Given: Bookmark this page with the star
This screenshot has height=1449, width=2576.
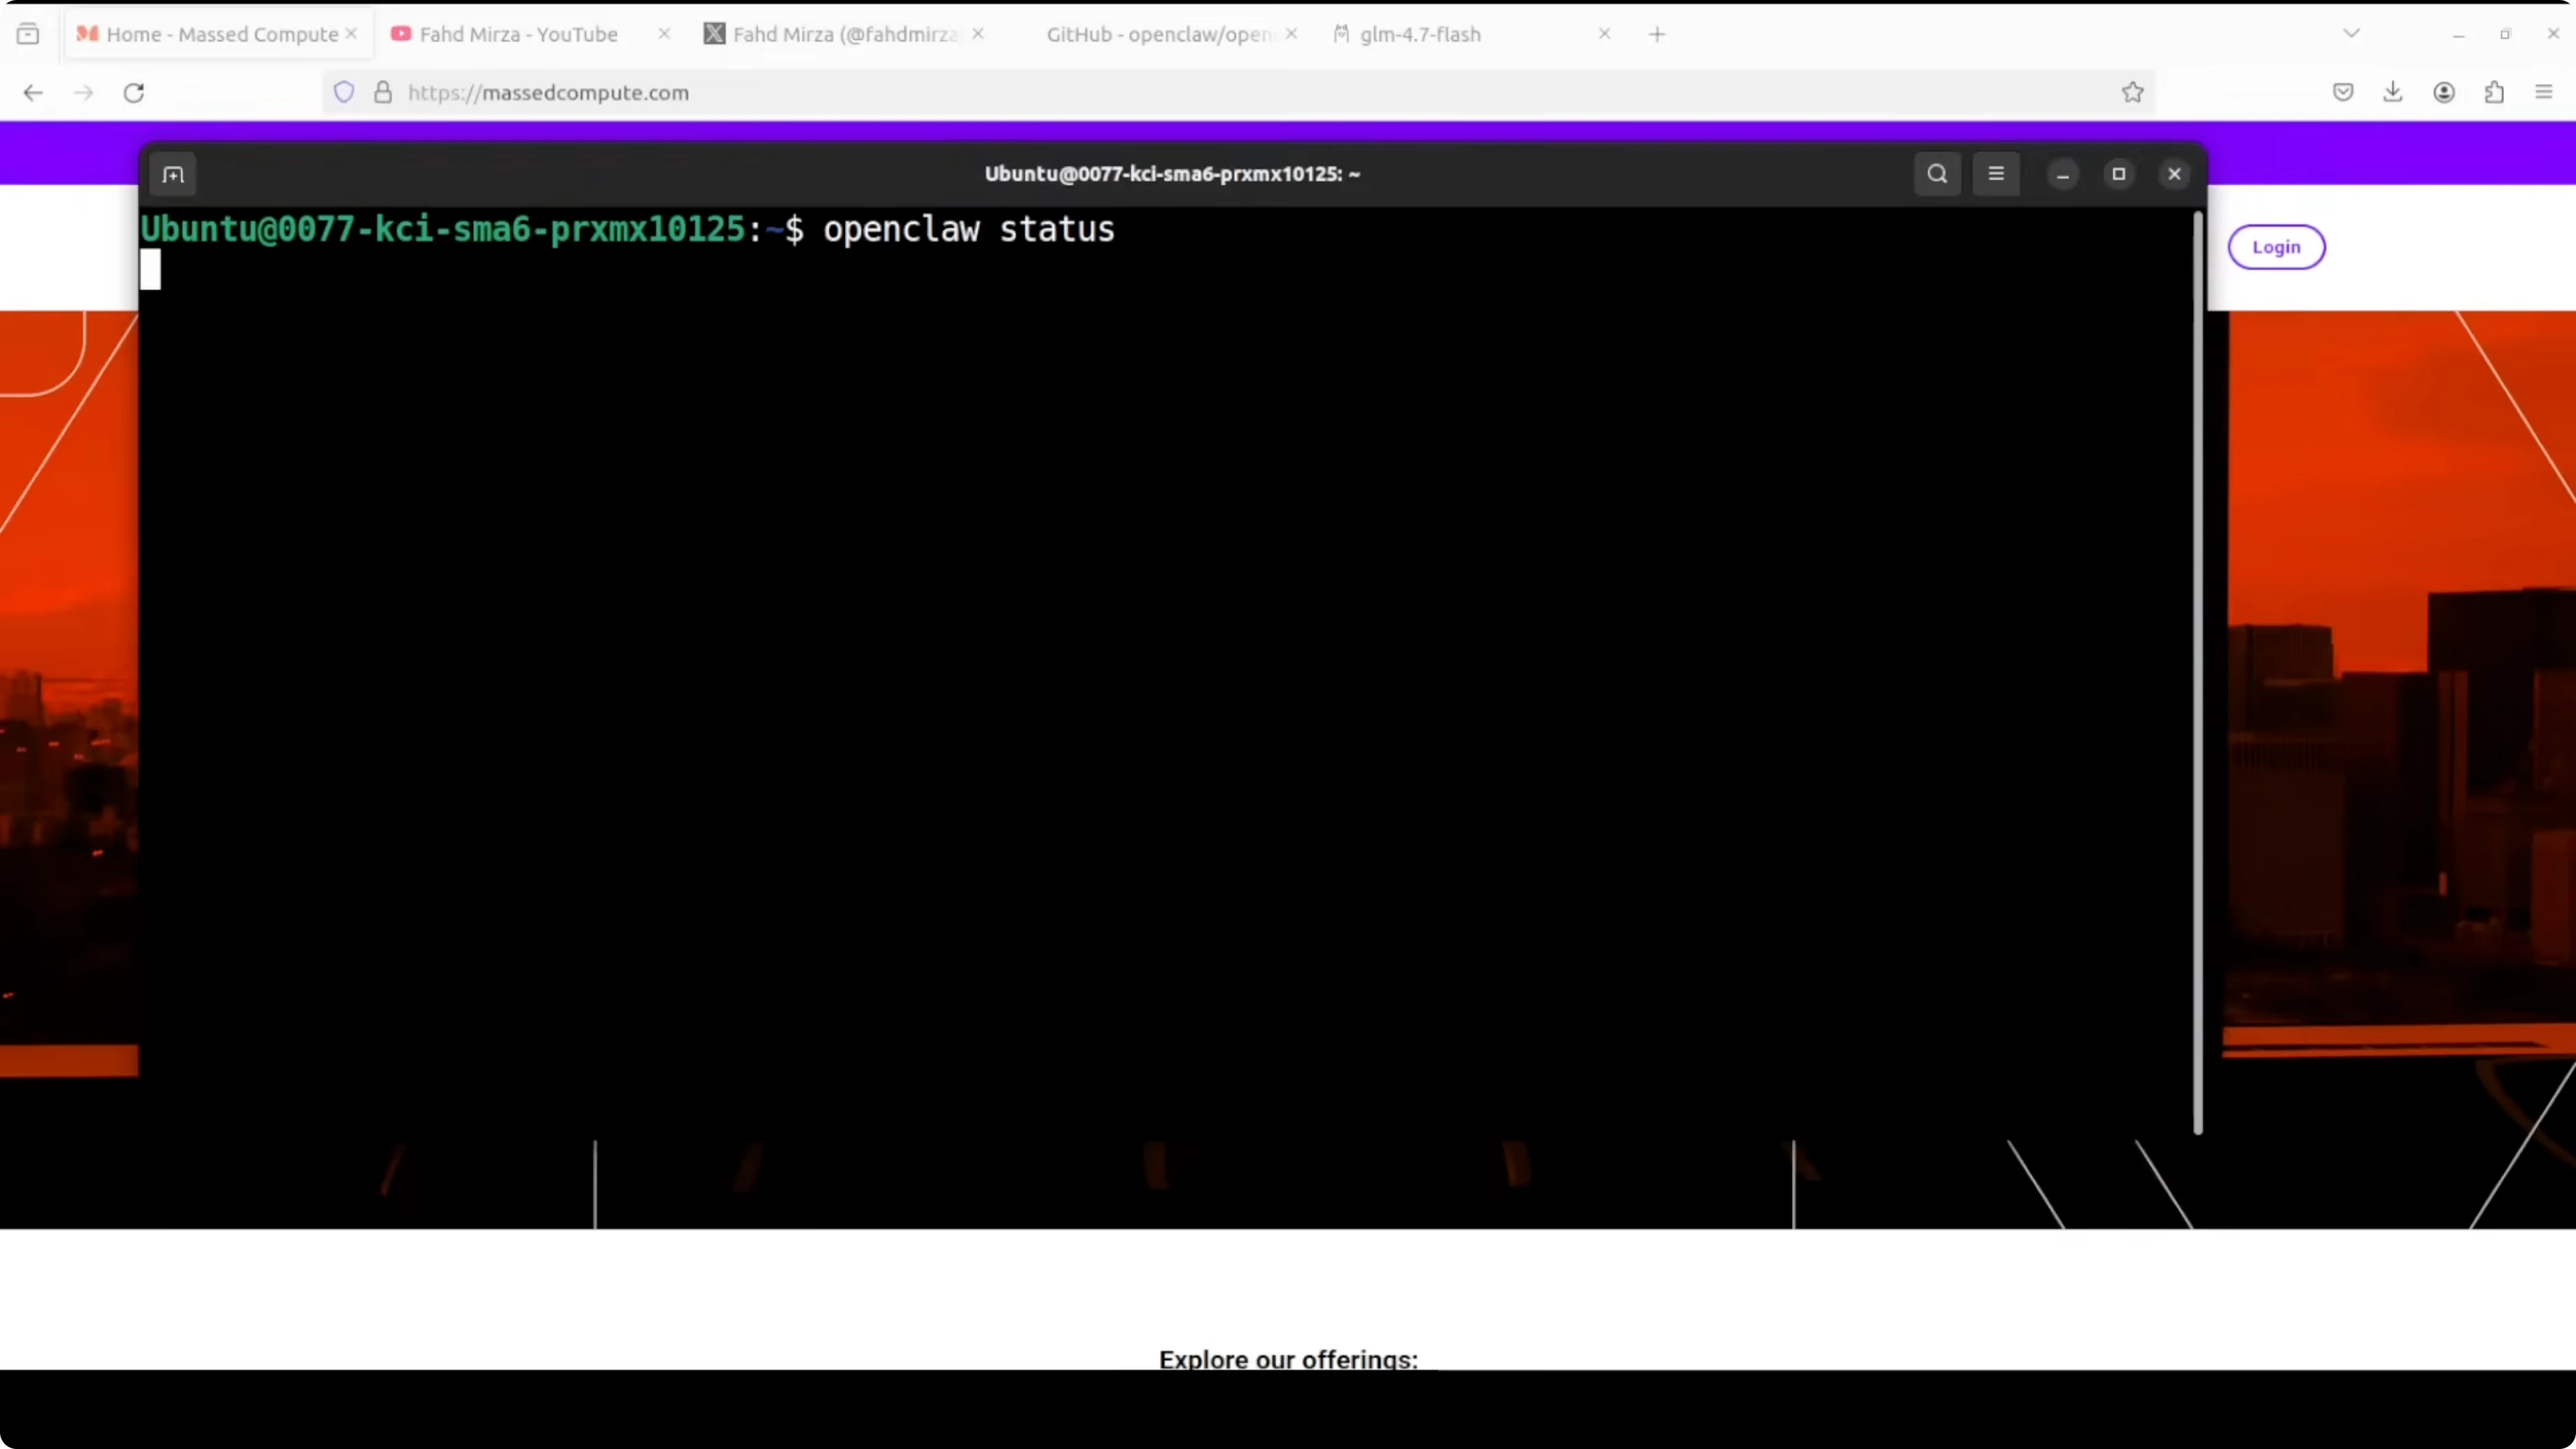Looking at the screenshot, I should tap(2132, 92).
